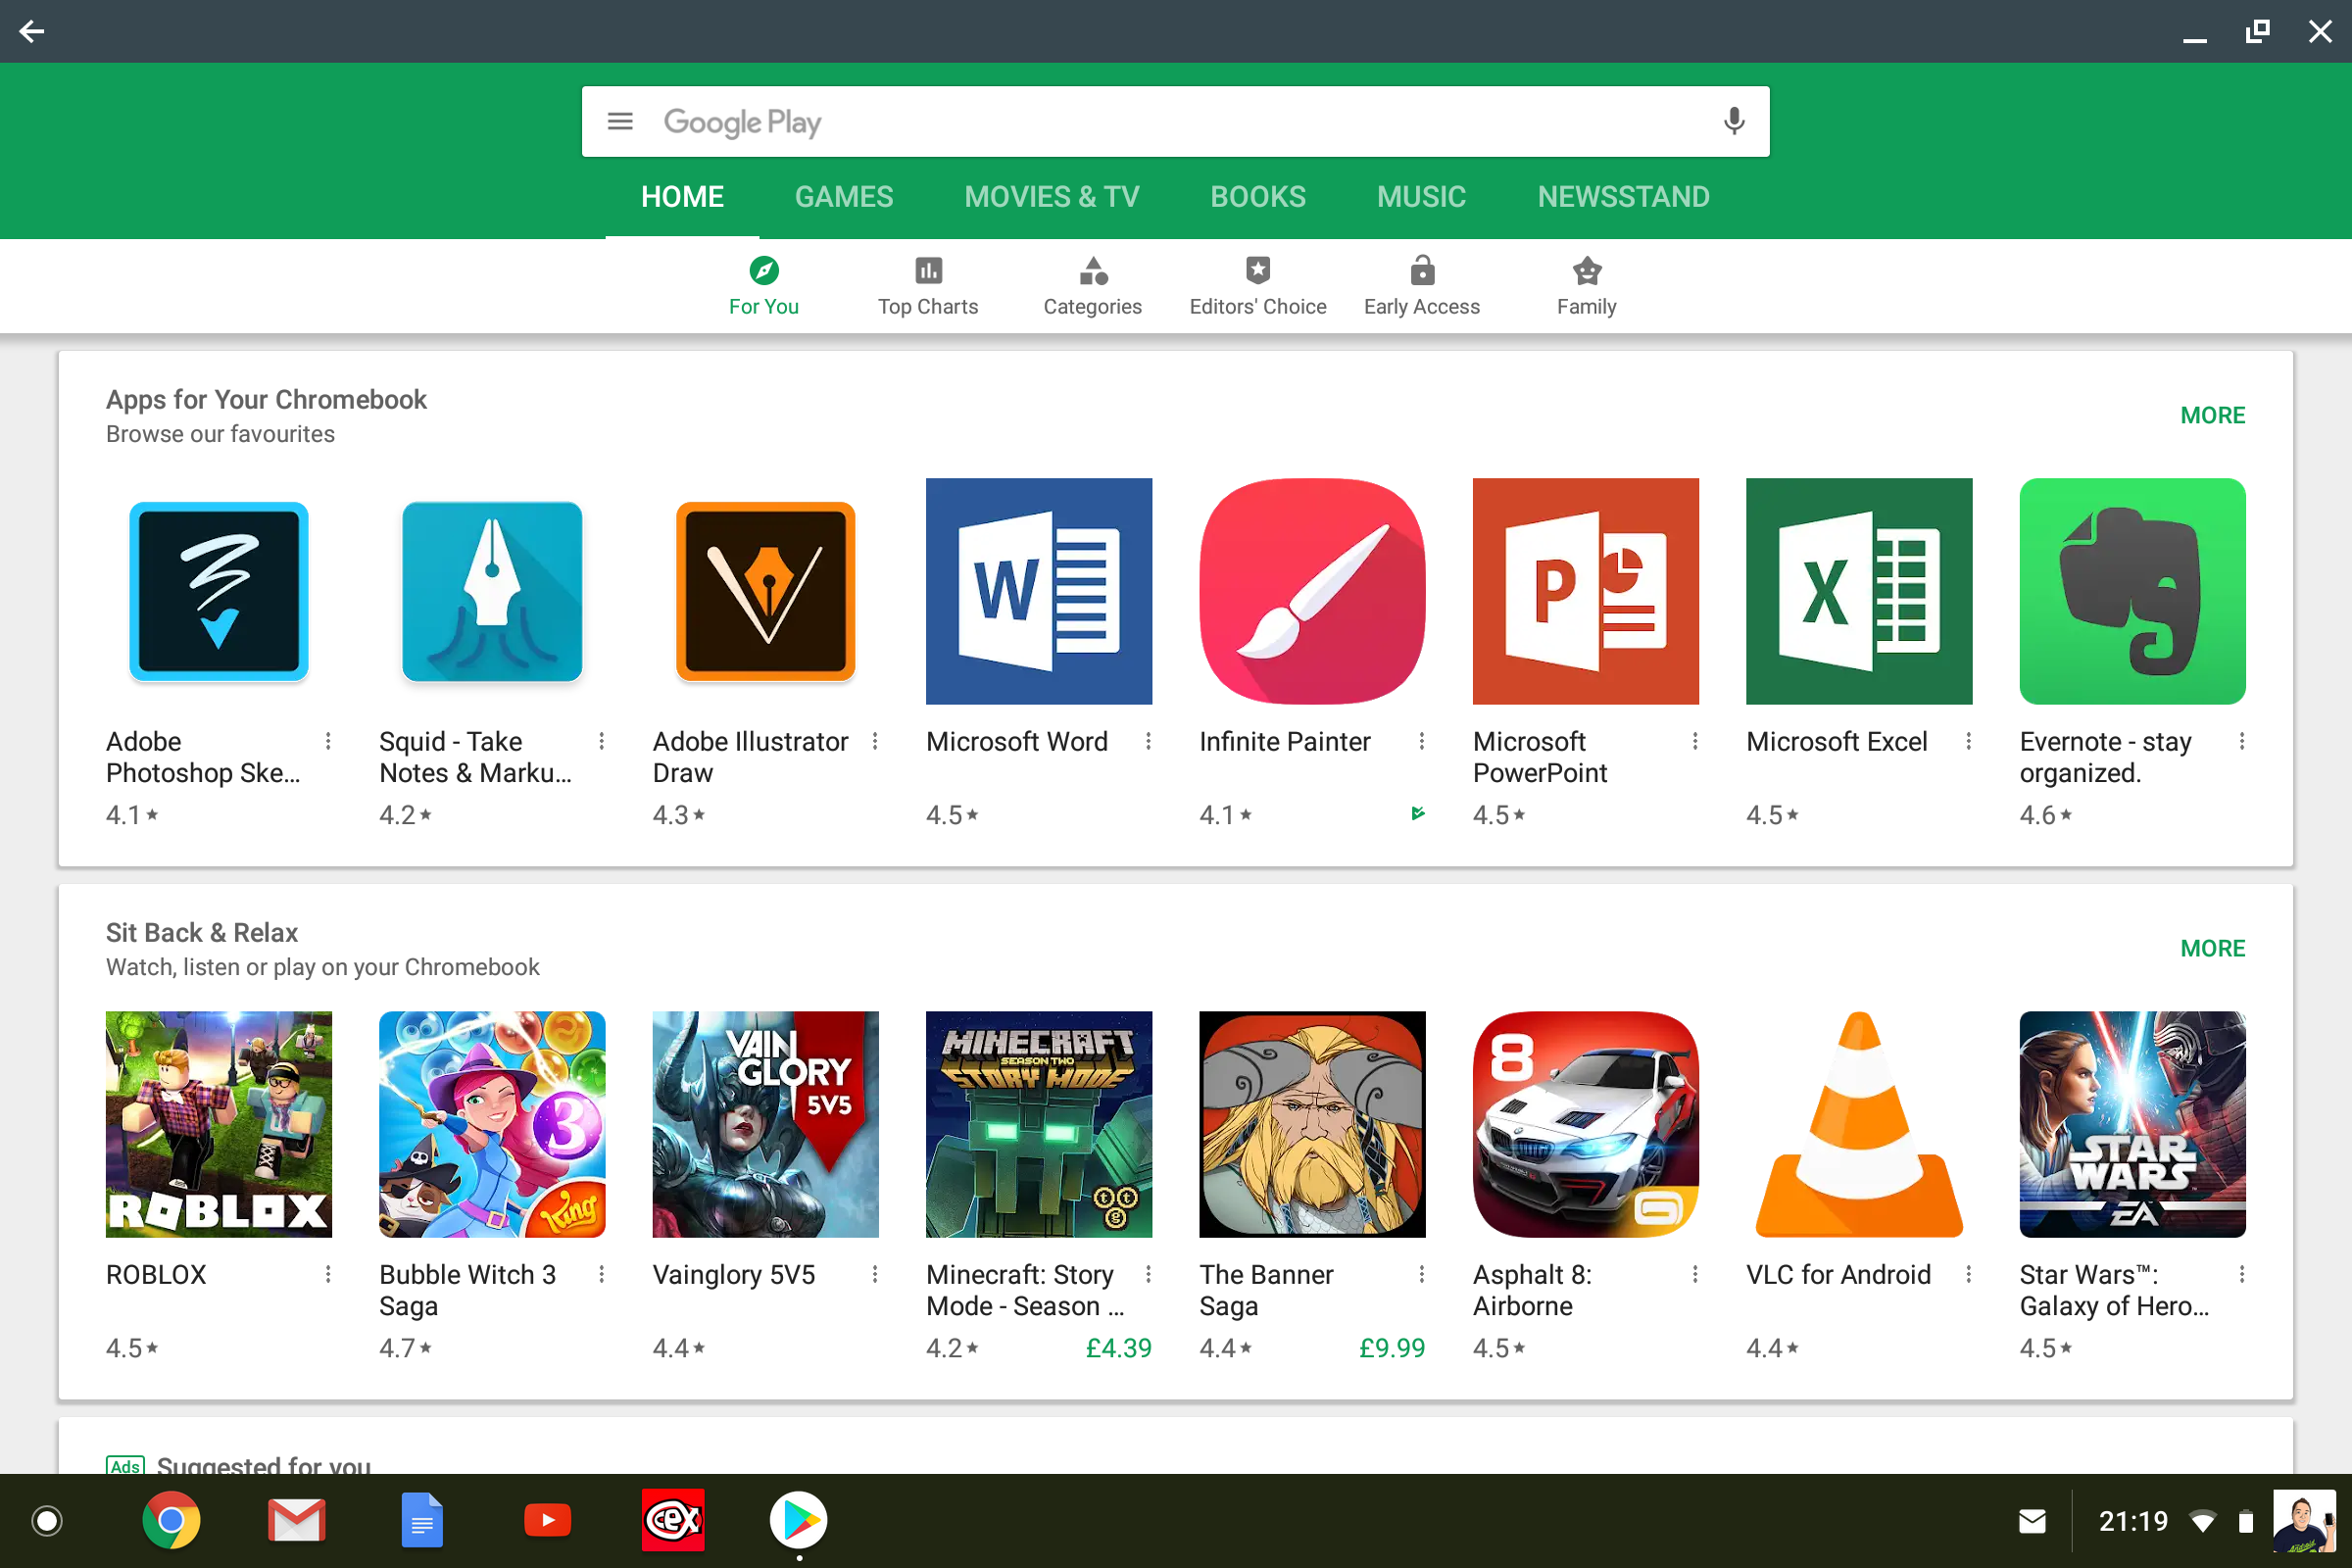This screenshot has height=1568, width=2352.
Task: Open overflow menu for Microsoft Word
Action: coord(1148,741)
